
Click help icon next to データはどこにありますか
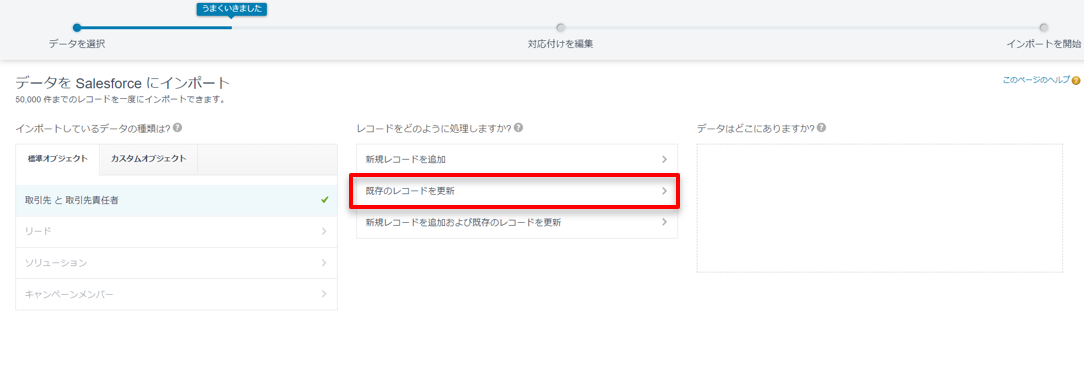[822, 128]
